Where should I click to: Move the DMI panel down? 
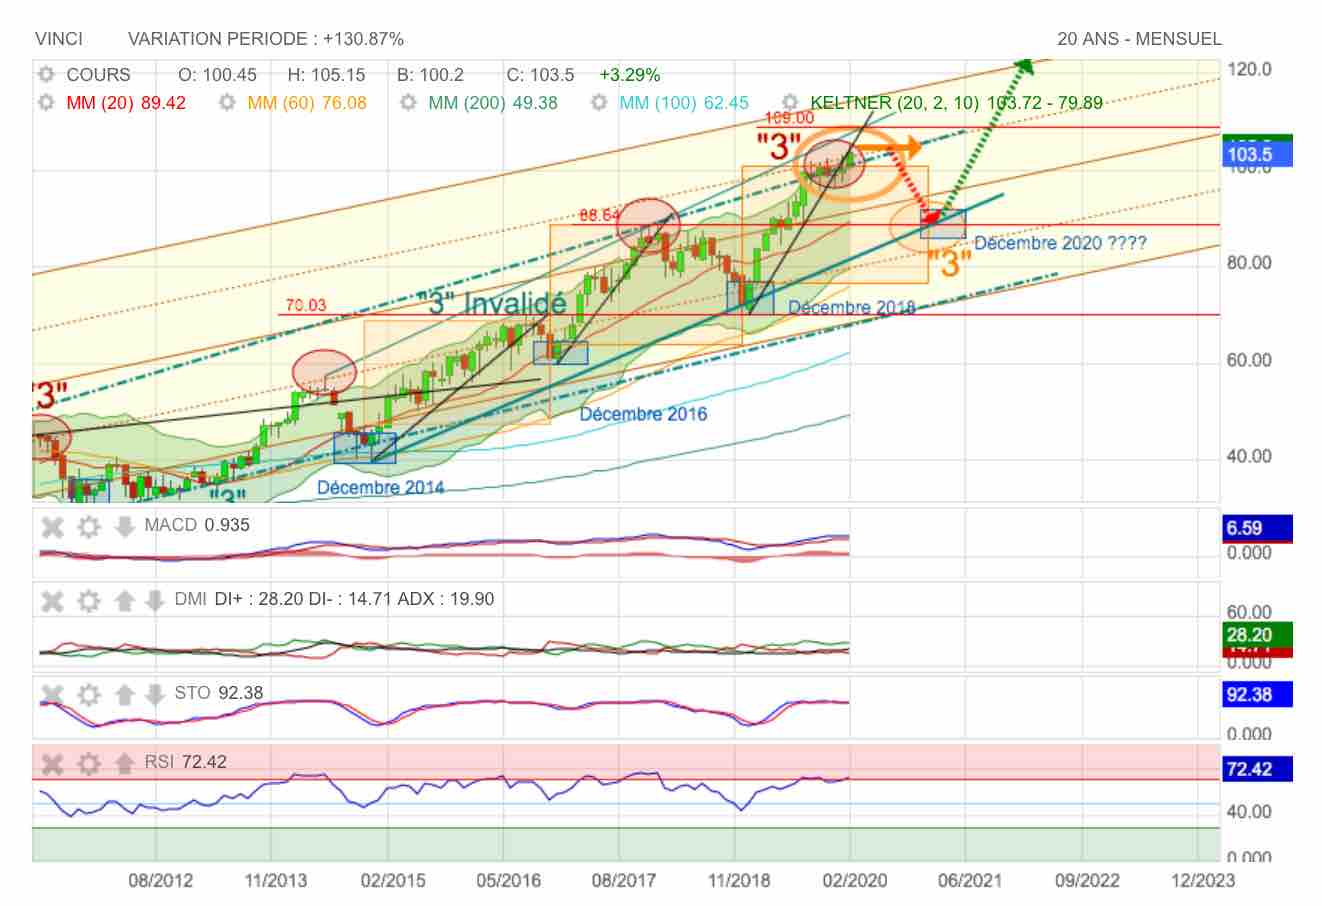[x=154, y=600]
